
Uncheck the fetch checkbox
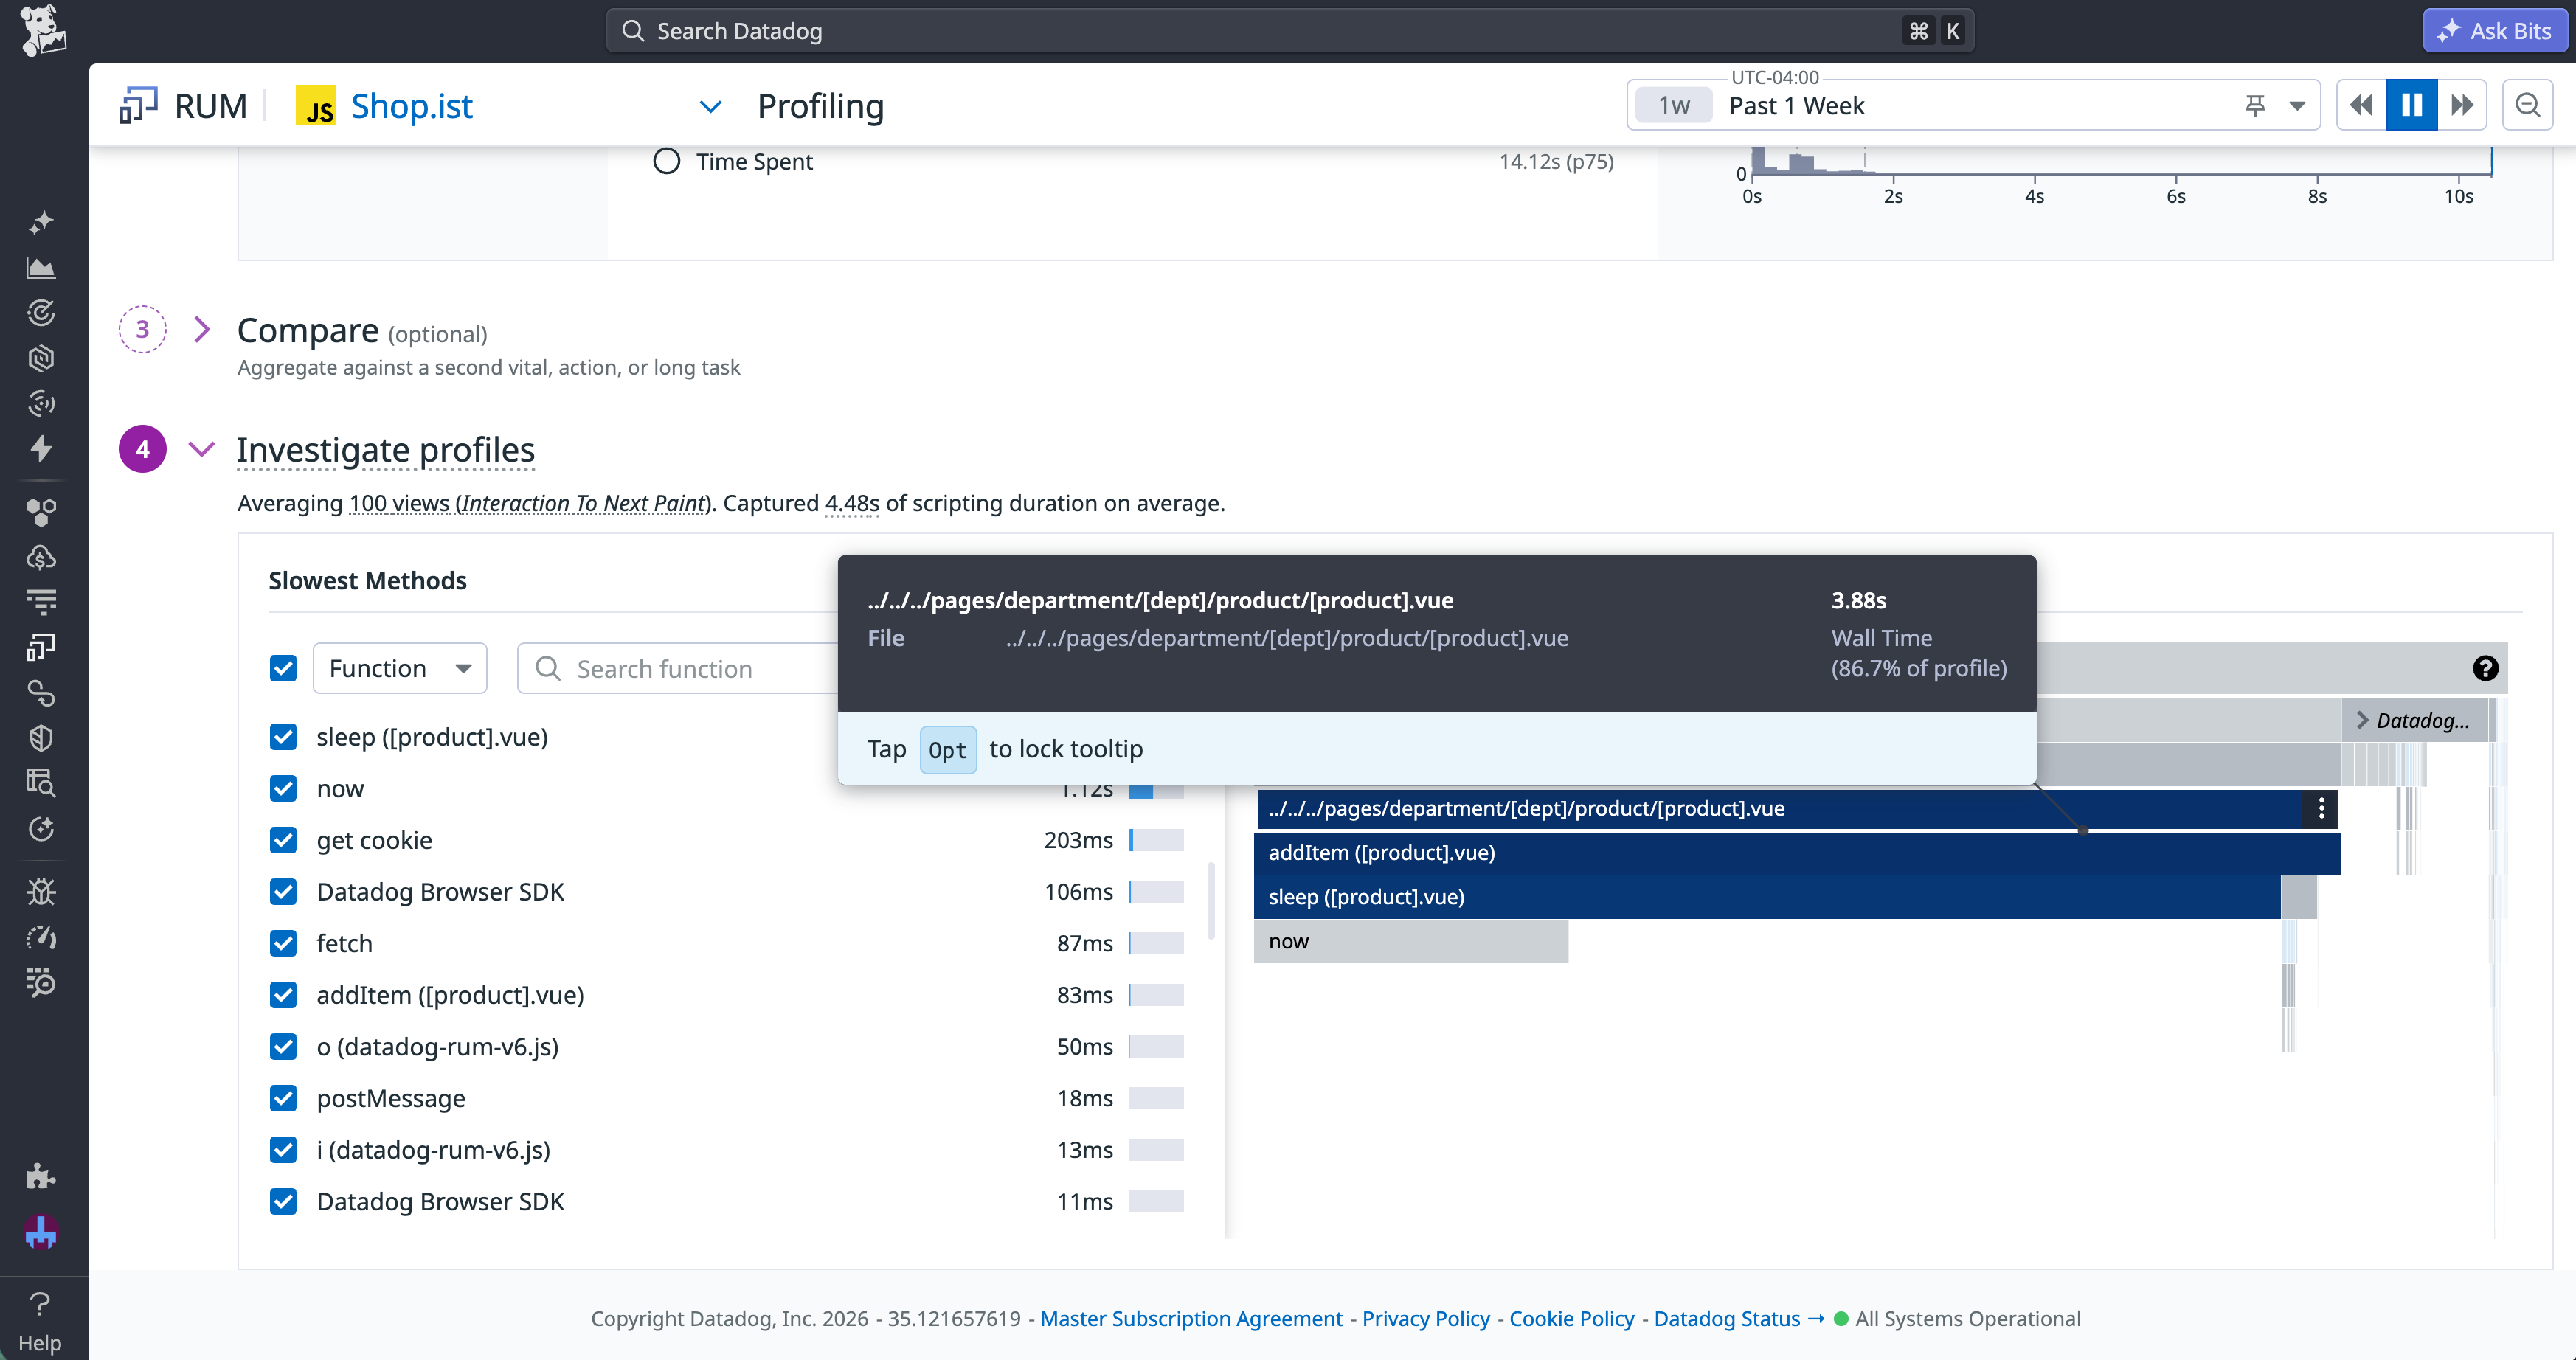click(x=283, y=944)
